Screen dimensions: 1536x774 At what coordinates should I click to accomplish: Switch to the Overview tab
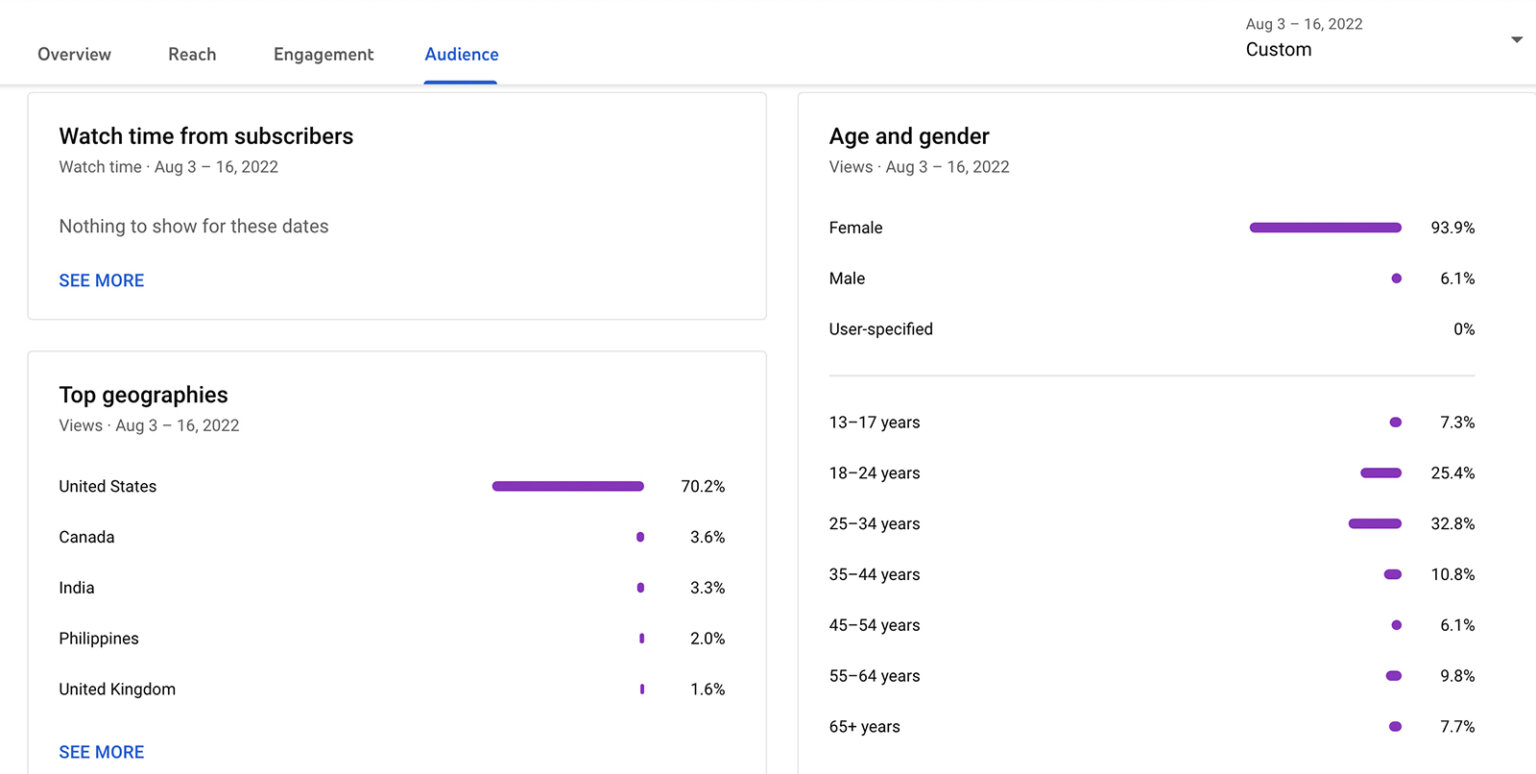74,54
